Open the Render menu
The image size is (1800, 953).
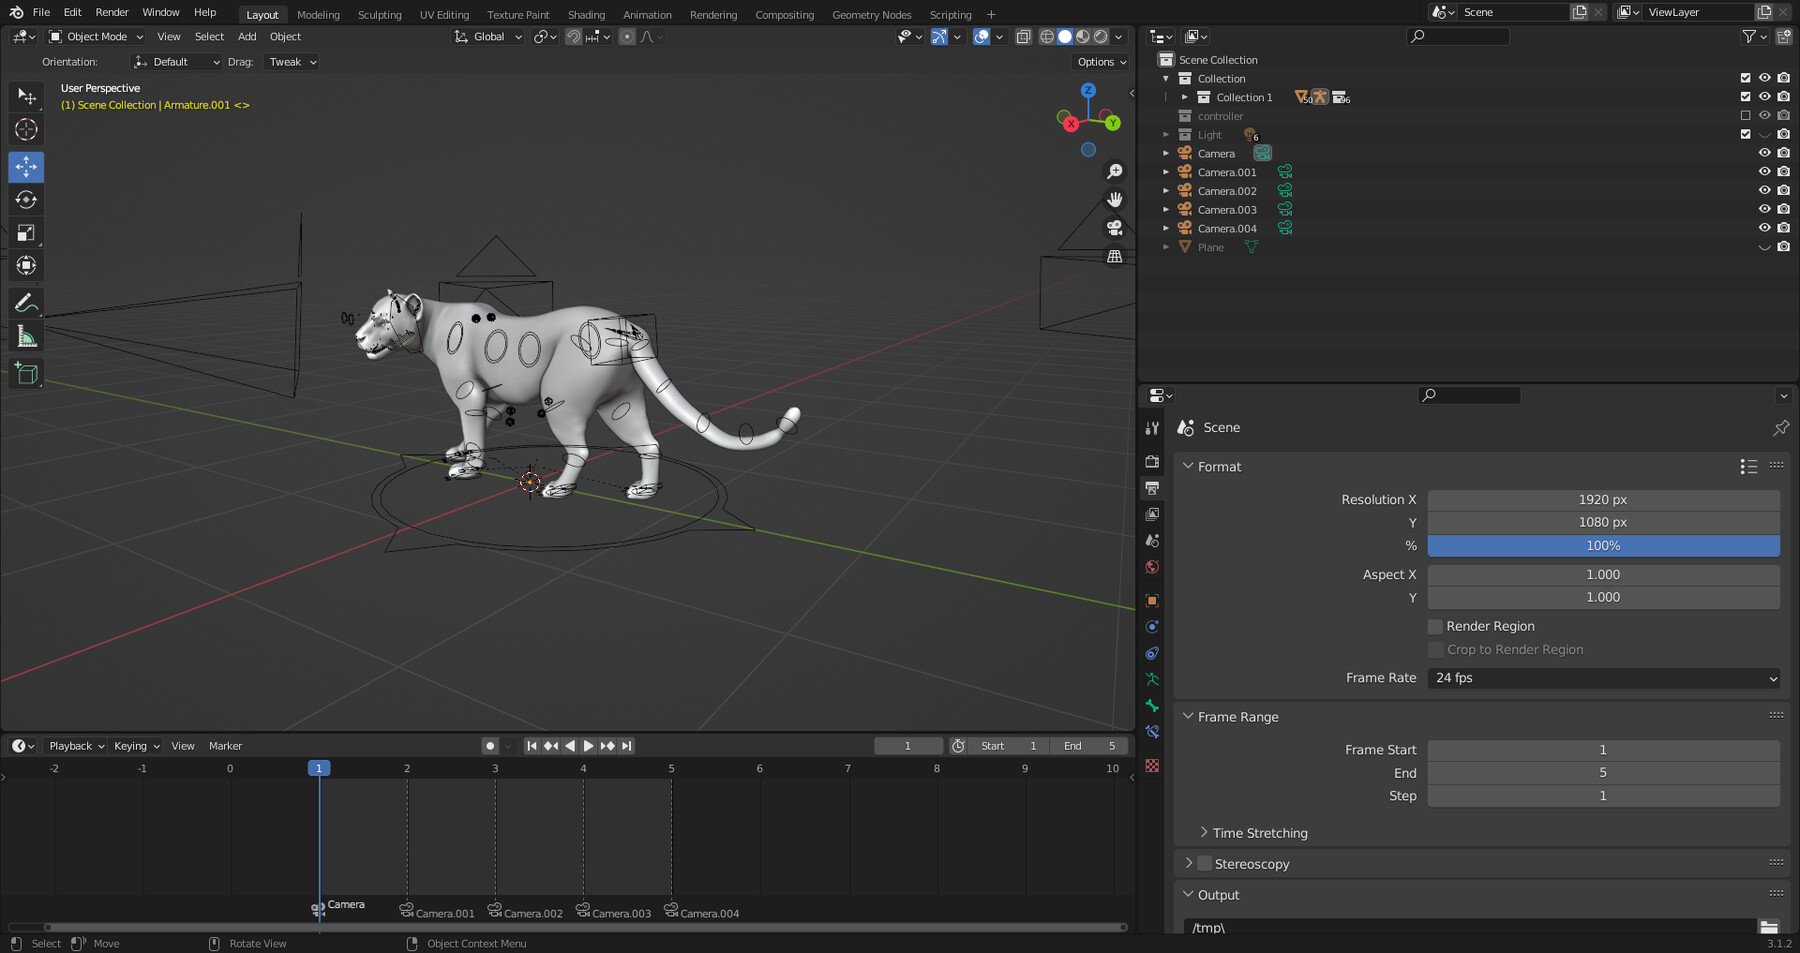tap(111, 12)
